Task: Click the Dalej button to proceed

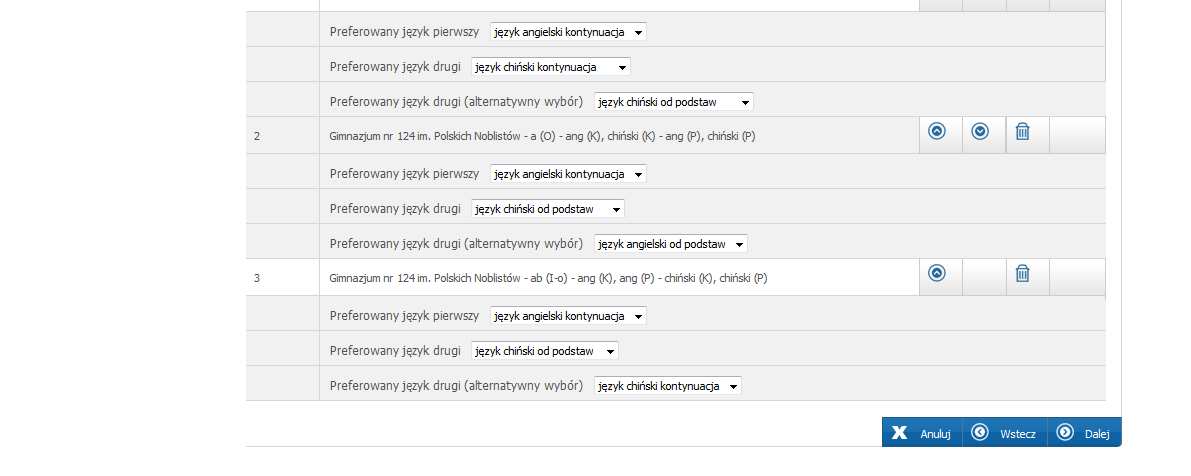Action: click(x=1084, y=433)
